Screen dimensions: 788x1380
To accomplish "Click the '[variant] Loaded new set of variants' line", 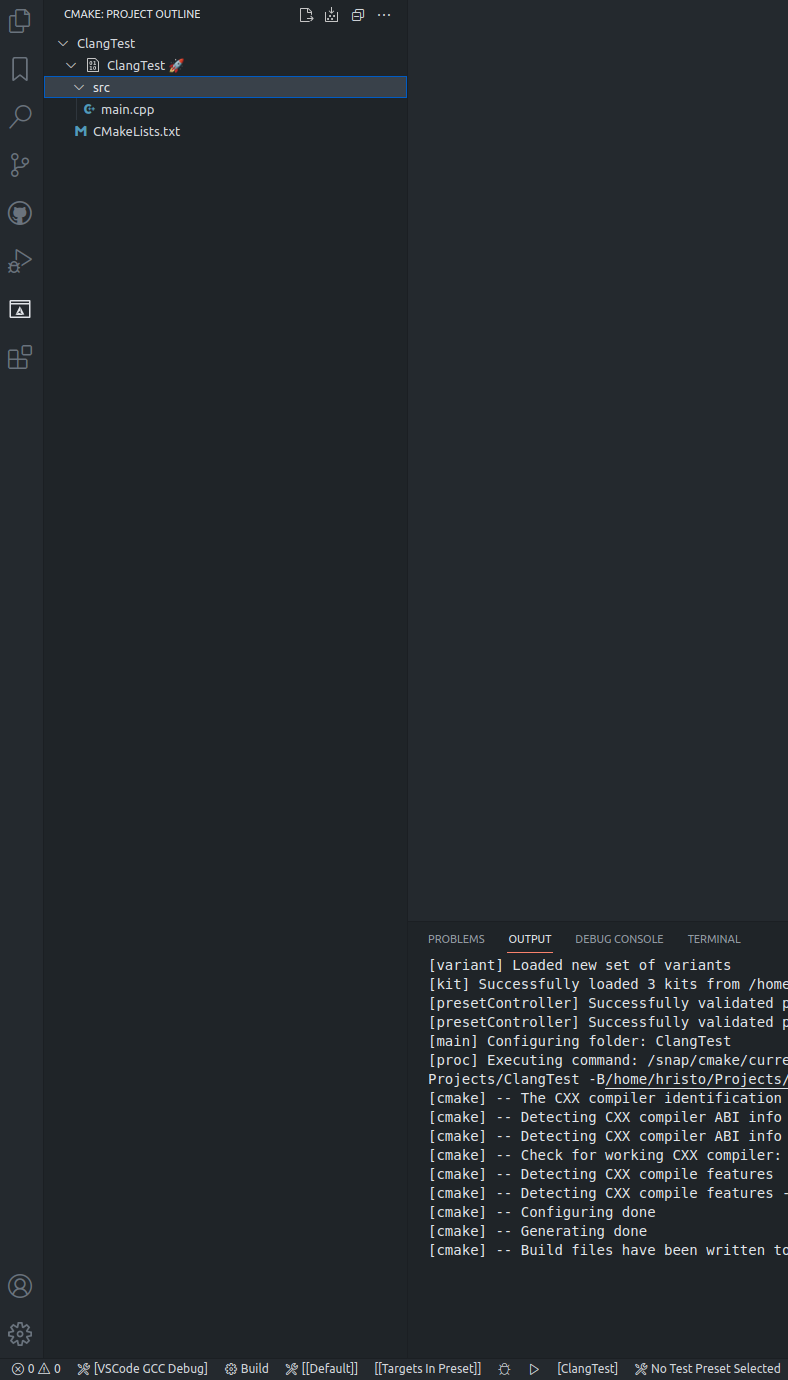I will (580, 965).
